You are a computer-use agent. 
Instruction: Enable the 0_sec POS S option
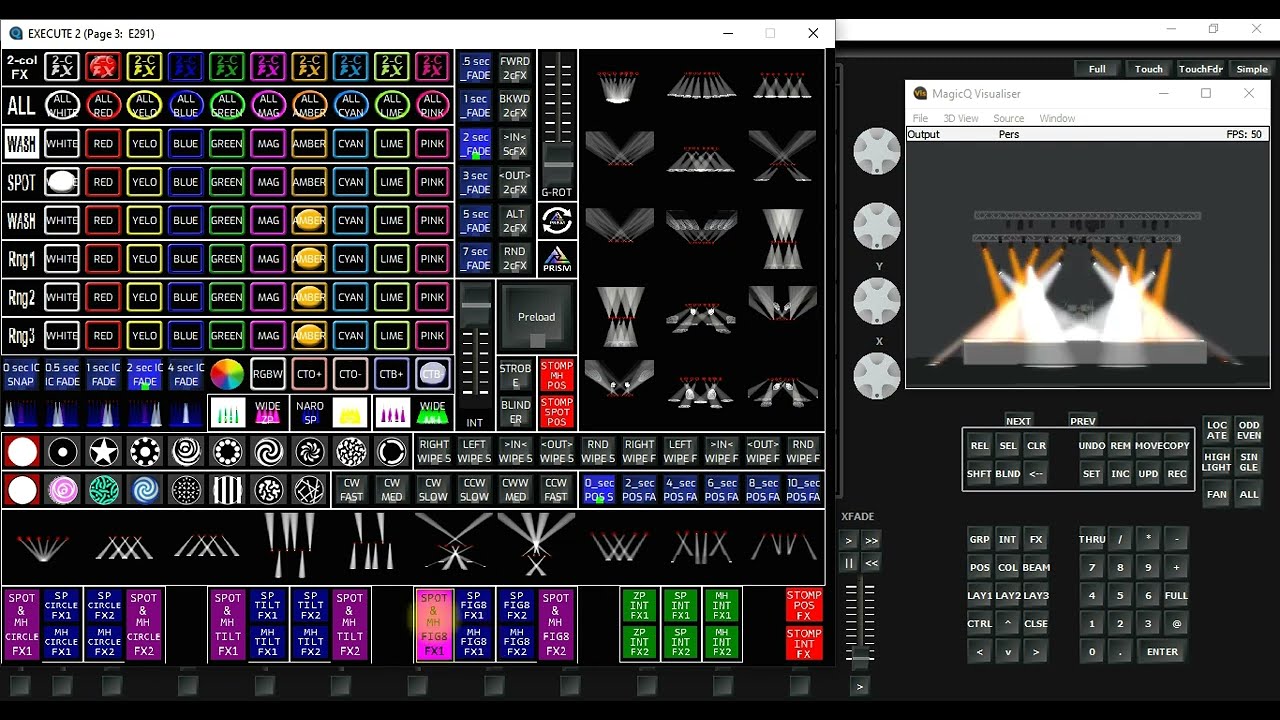(x=599, y=490)
